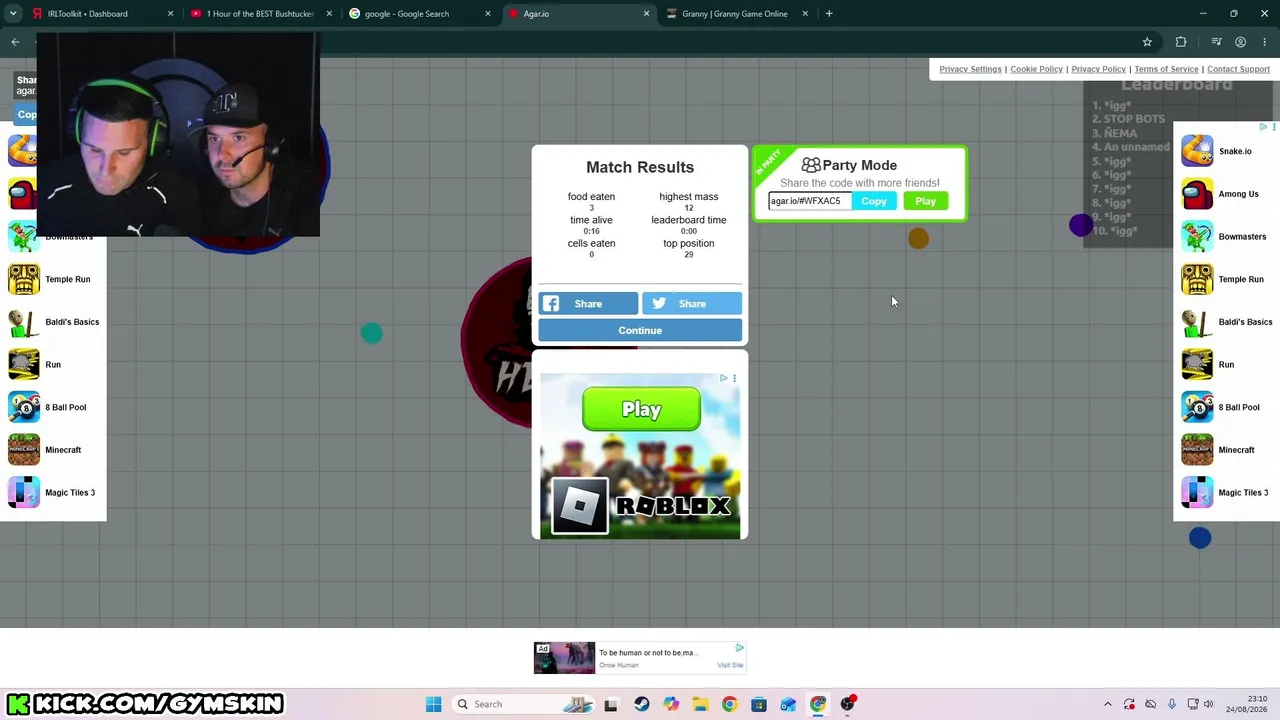Open the Magic Tiles 3 icon in right sidebar
This screenshot has height=720, width=1280.
click(x=1197, y=493)
